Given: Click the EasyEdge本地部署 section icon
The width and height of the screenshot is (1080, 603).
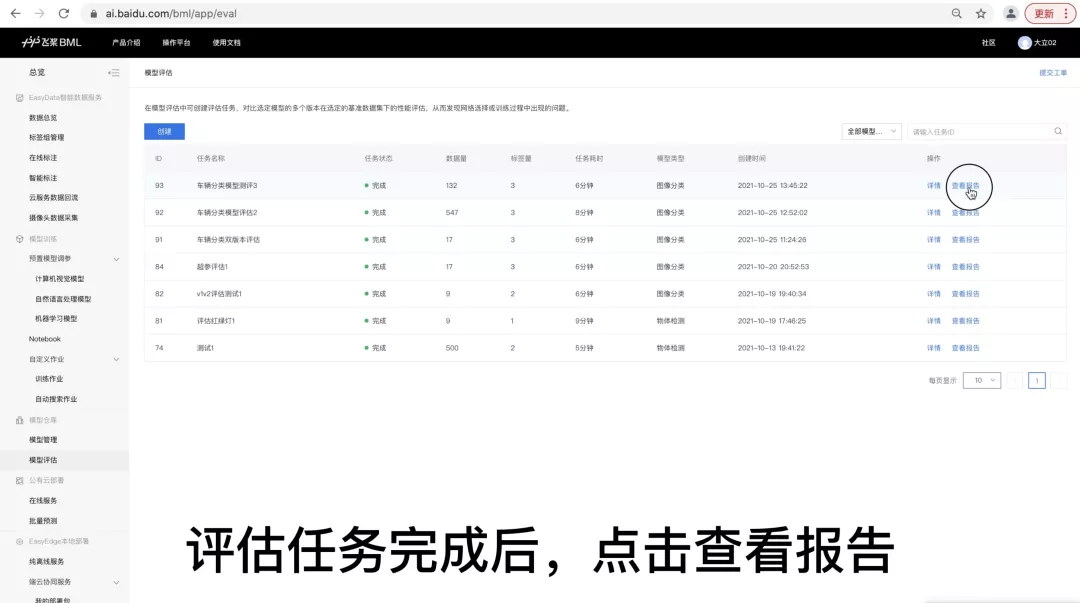Looking at the screenshot, I should coord(19,542).
